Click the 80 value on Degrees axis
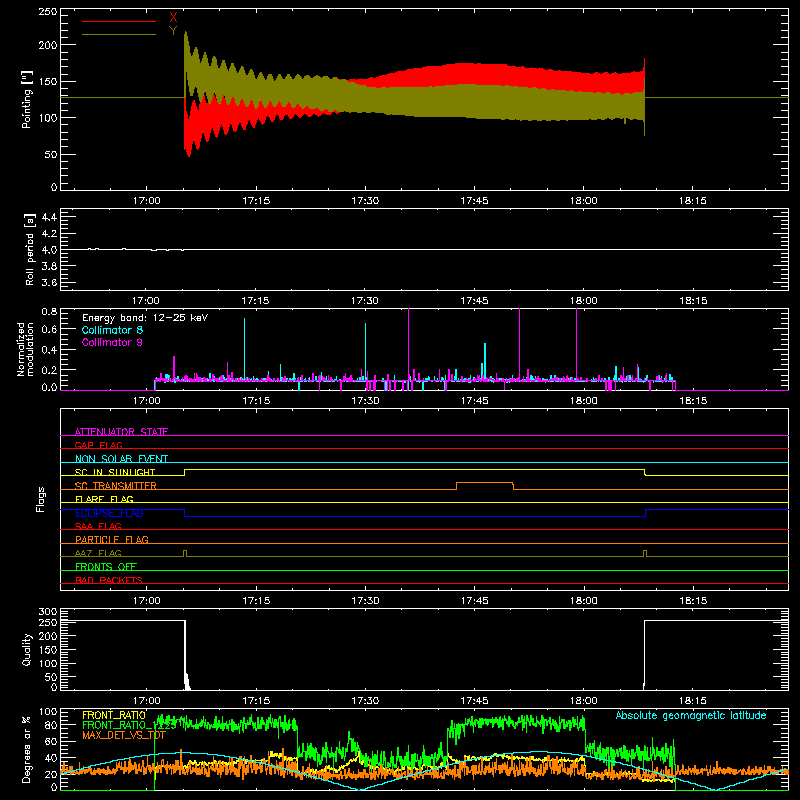Screen dimensions: 800x800 (52, 725)
